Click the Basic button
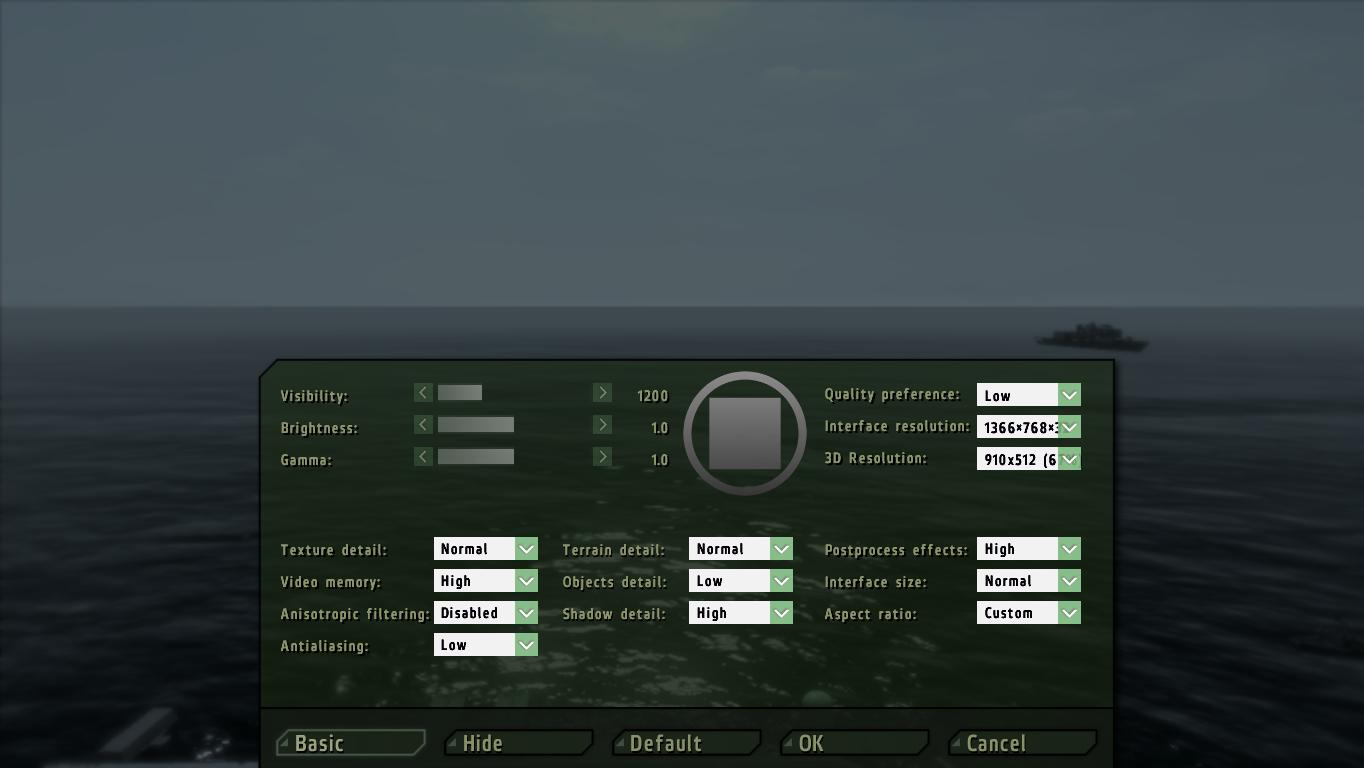The width and height of the screenshot is (1364, 768). (x=351, y=743)
